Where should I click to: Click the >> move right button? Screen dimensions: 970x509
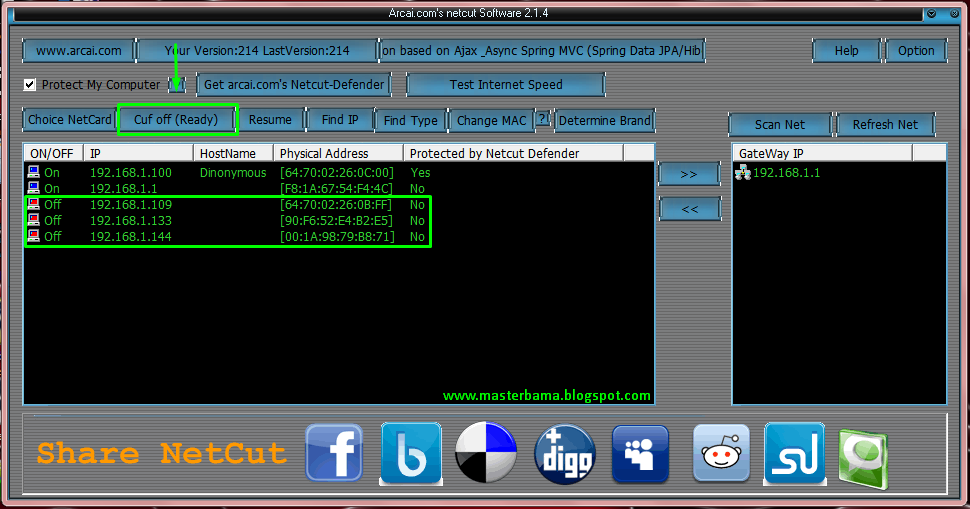click(689, 174)
